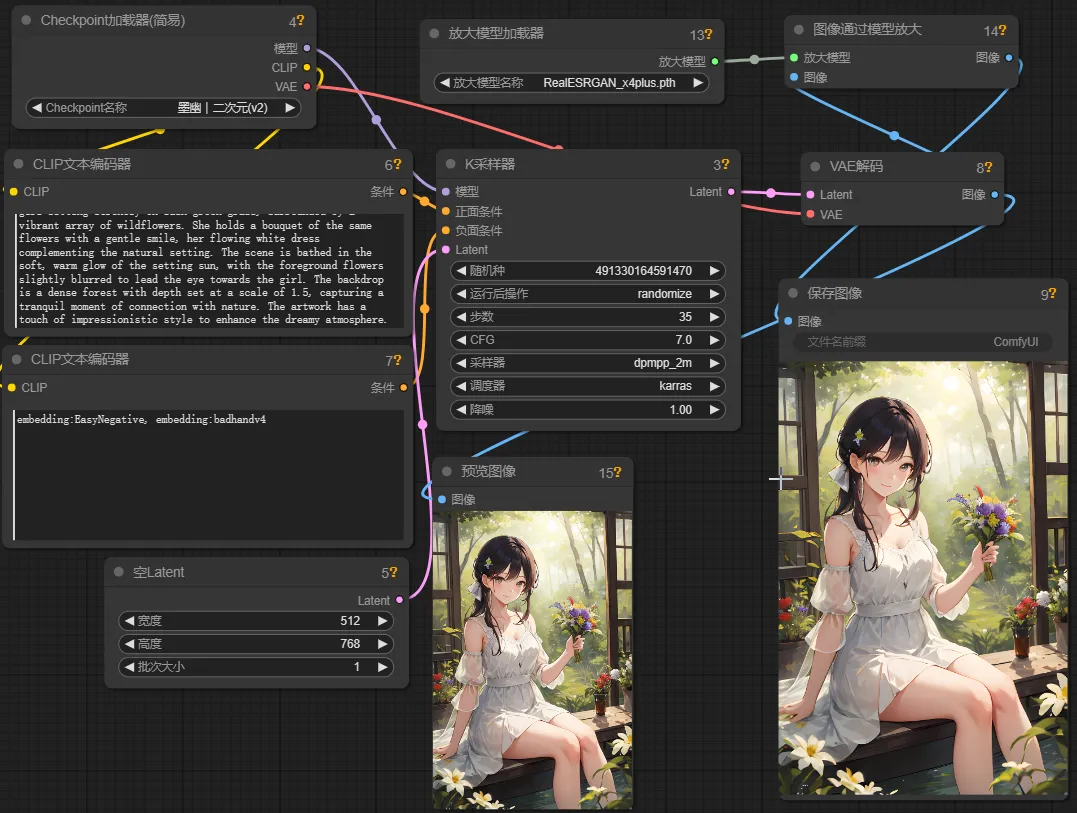The height and width of the screenshot is (813, 1077).
Task: Increase 步数 with its right arrow
Action: pyautogui.click(x=715, y=317)
